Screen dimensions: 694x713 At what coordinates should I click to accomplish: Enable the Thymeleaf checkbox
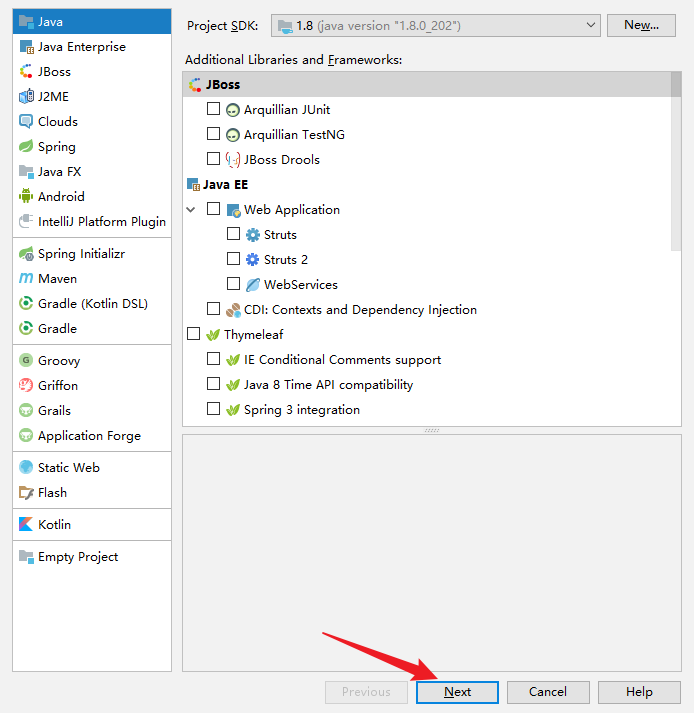194,334
